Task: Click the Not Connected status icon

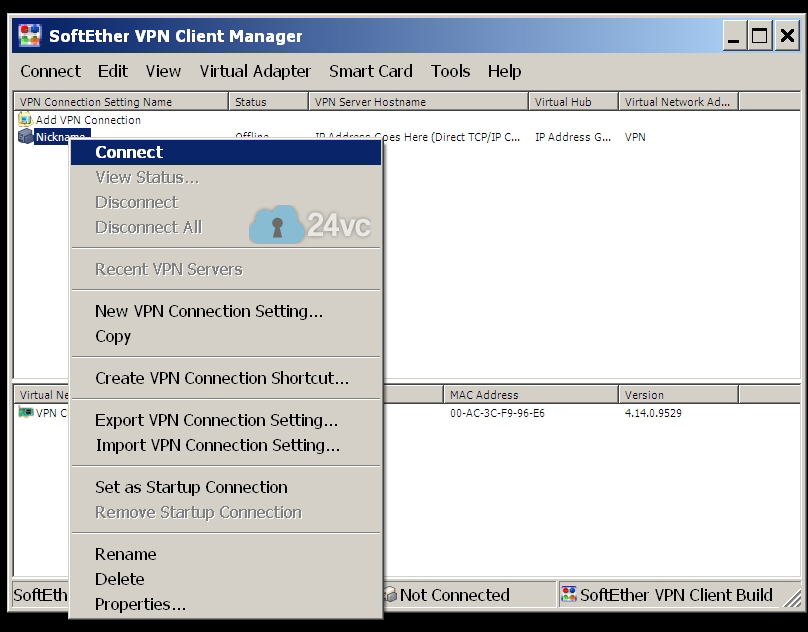Action: tap(390, 595)
